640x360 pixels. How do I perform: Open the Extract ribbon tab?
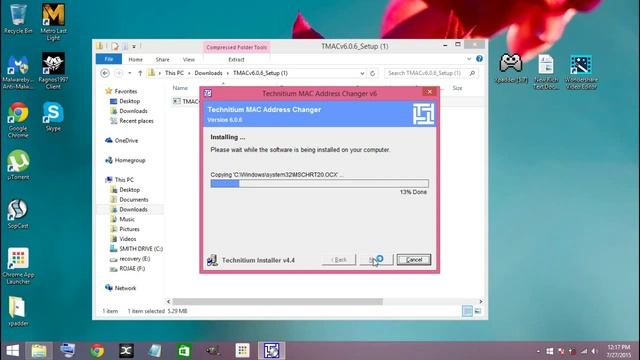(236, 59)
